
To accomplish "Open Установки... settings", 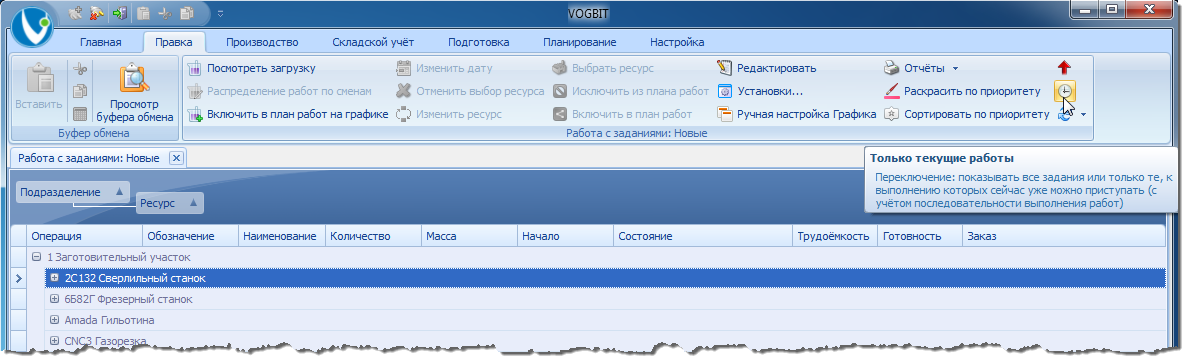I will (x=760, y=92).
